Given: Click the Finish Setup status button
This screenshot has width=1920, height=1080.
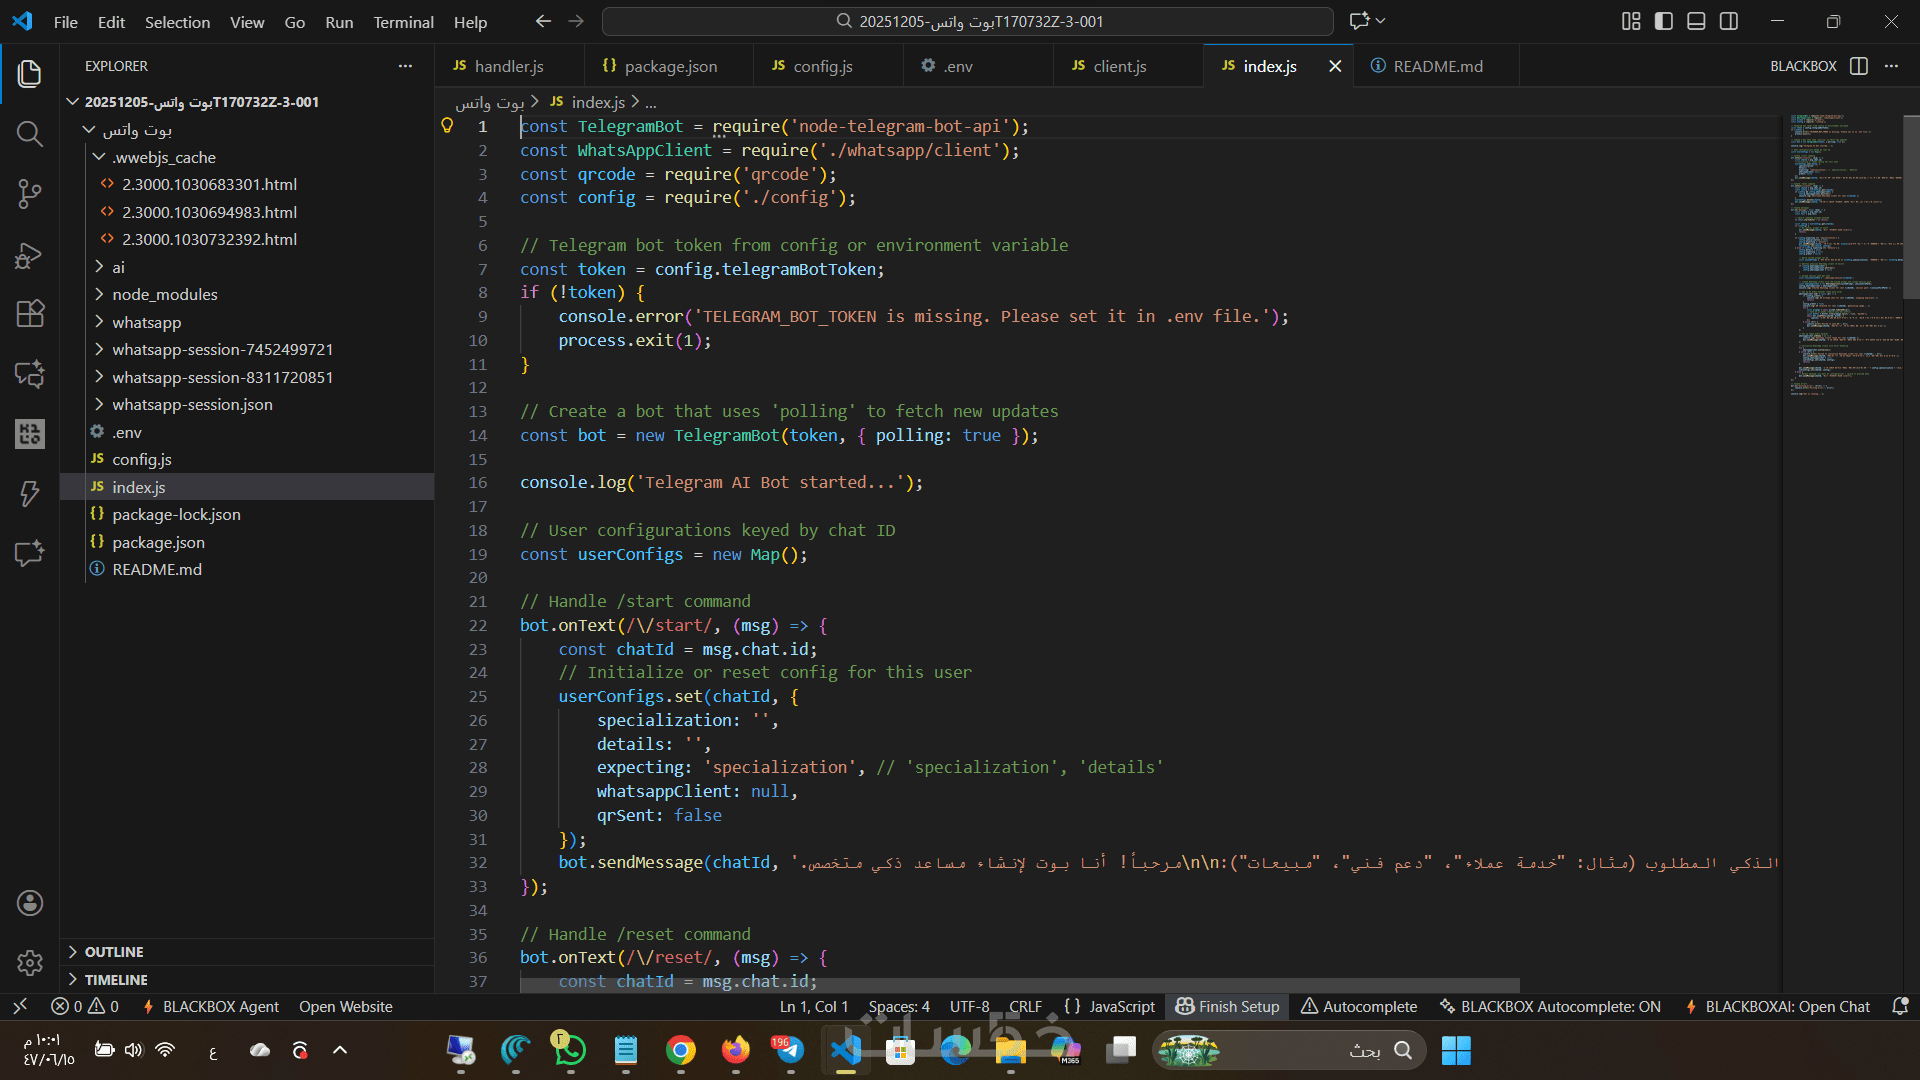Looking at the screenshot, I should click(1227, 1007).
